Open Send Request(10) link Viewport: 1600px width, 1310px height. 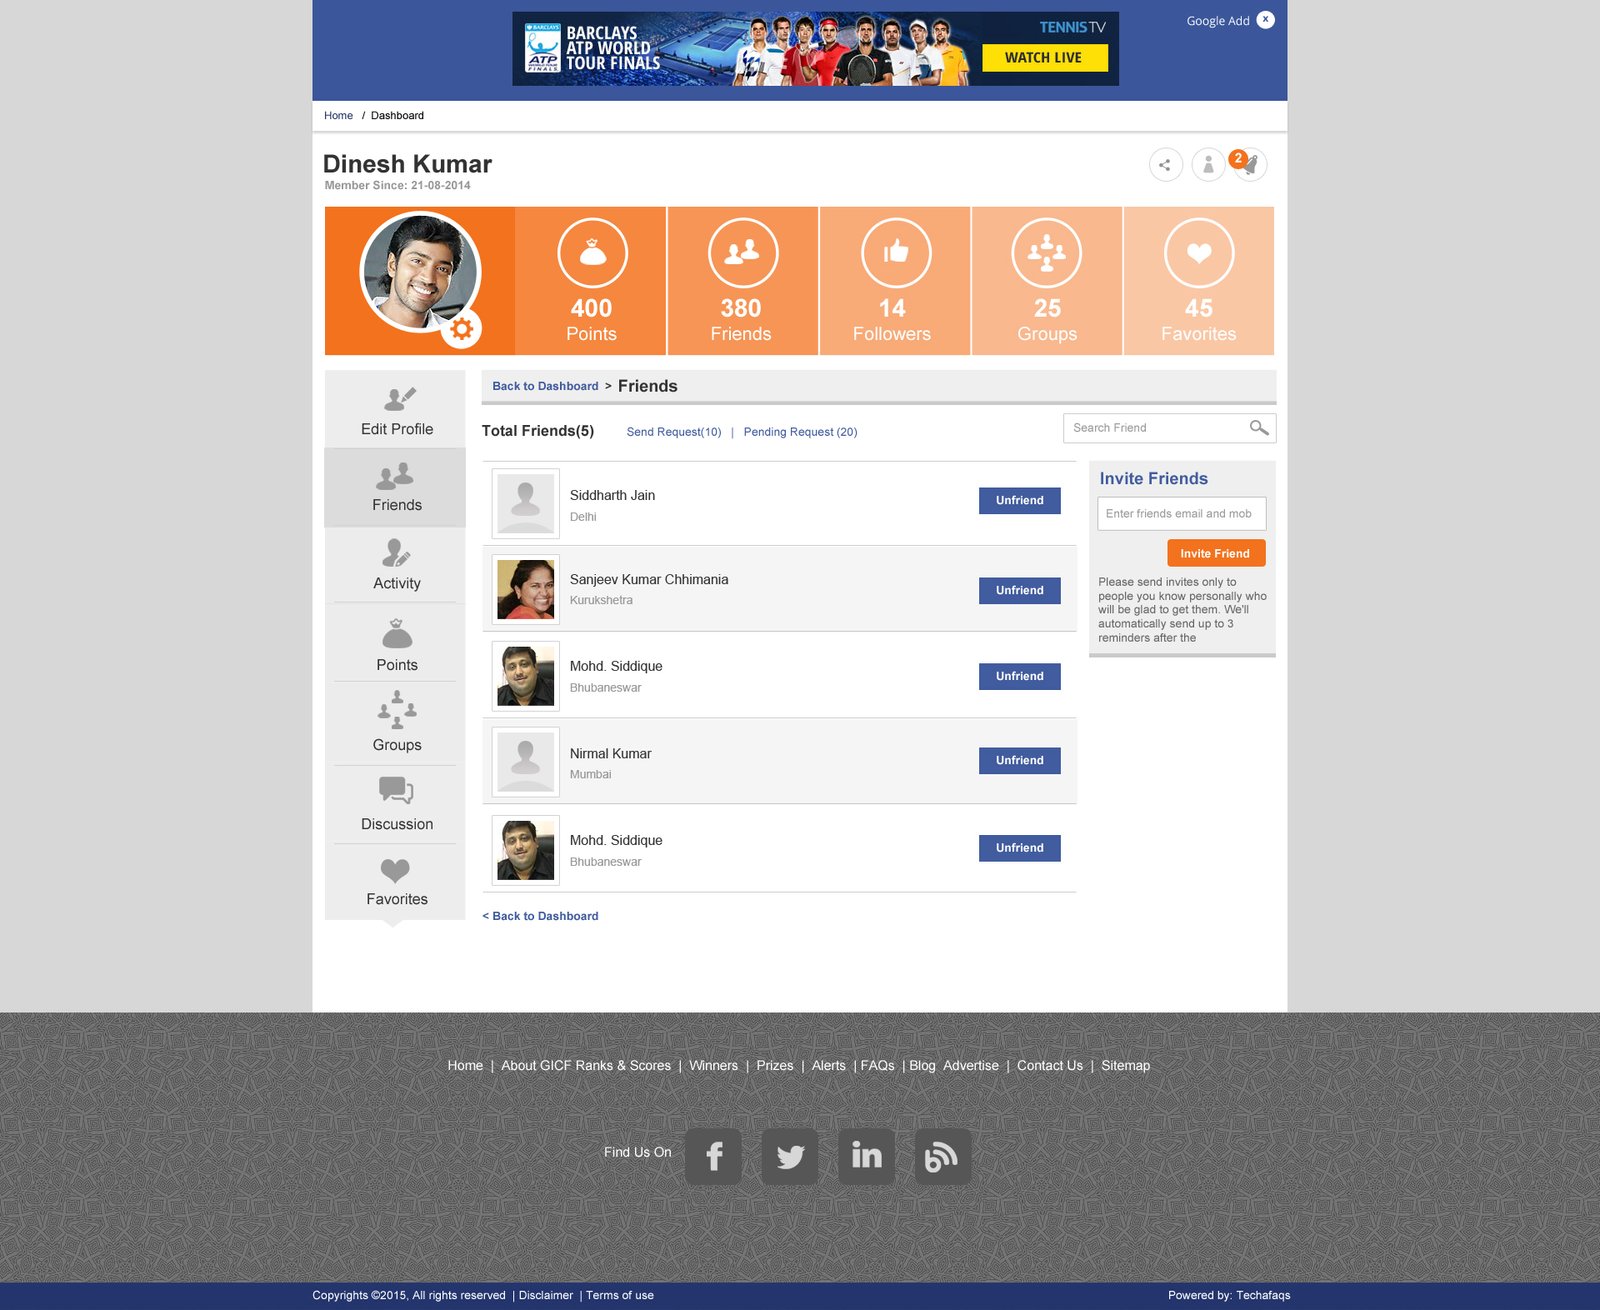674,432
